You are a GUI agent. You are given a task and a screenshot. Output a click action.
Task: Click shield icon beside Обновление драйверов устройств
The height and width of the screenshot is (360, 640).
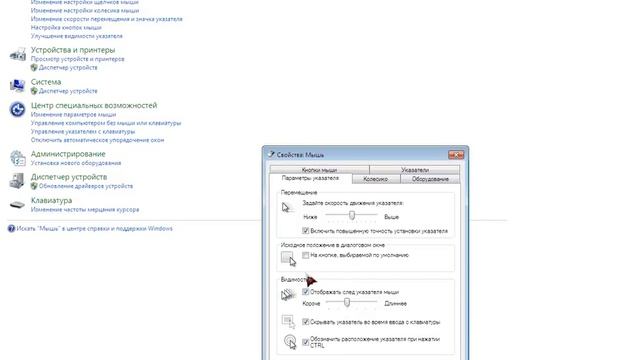pos(34,186)
